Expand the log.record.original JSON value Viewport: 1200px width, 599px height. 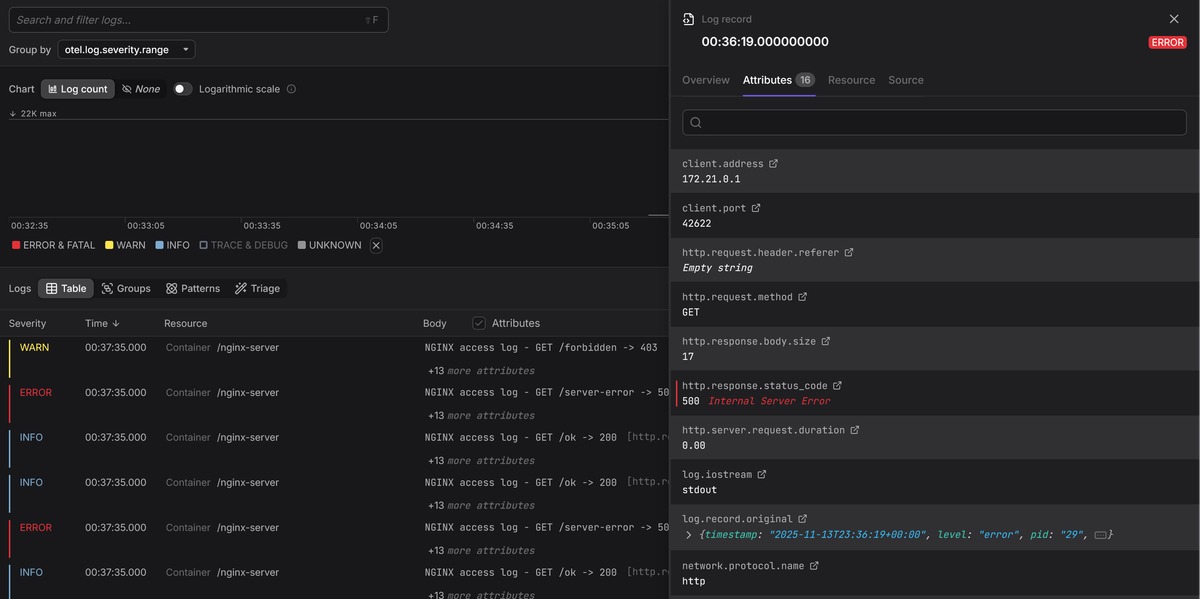(688, 535)
